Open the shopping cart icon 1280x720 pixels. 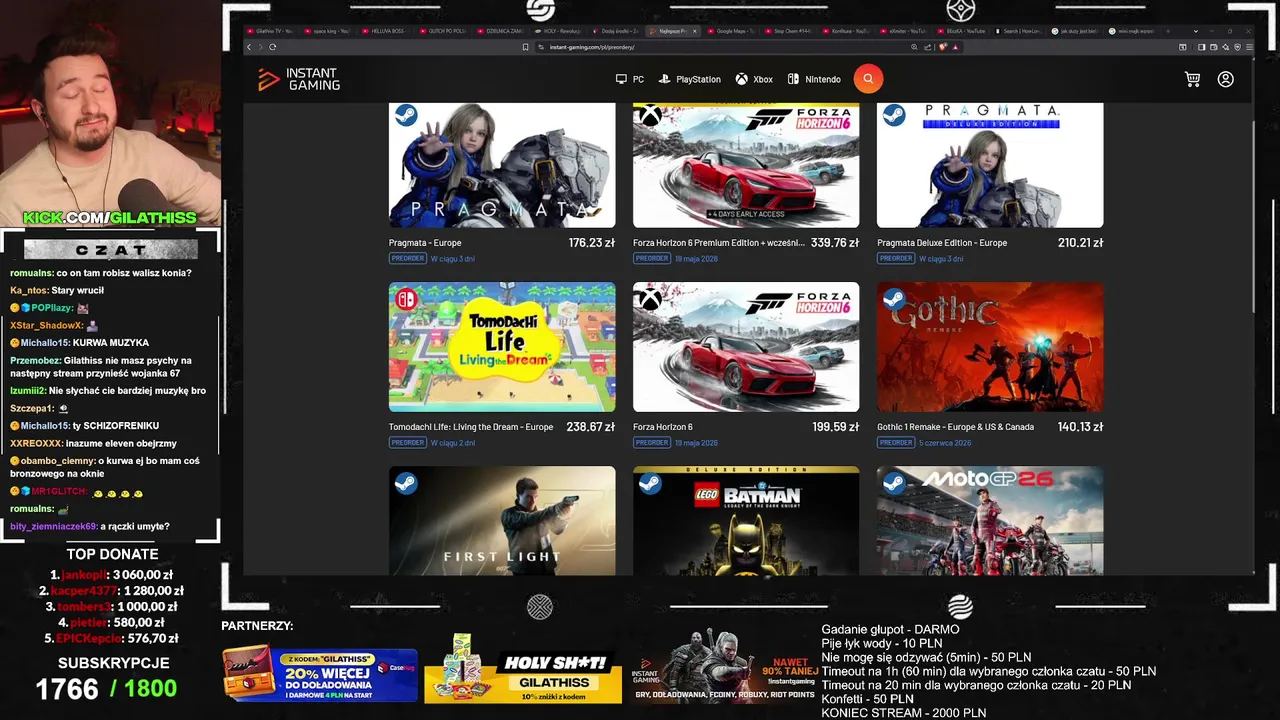click(x=1192, y=79)
